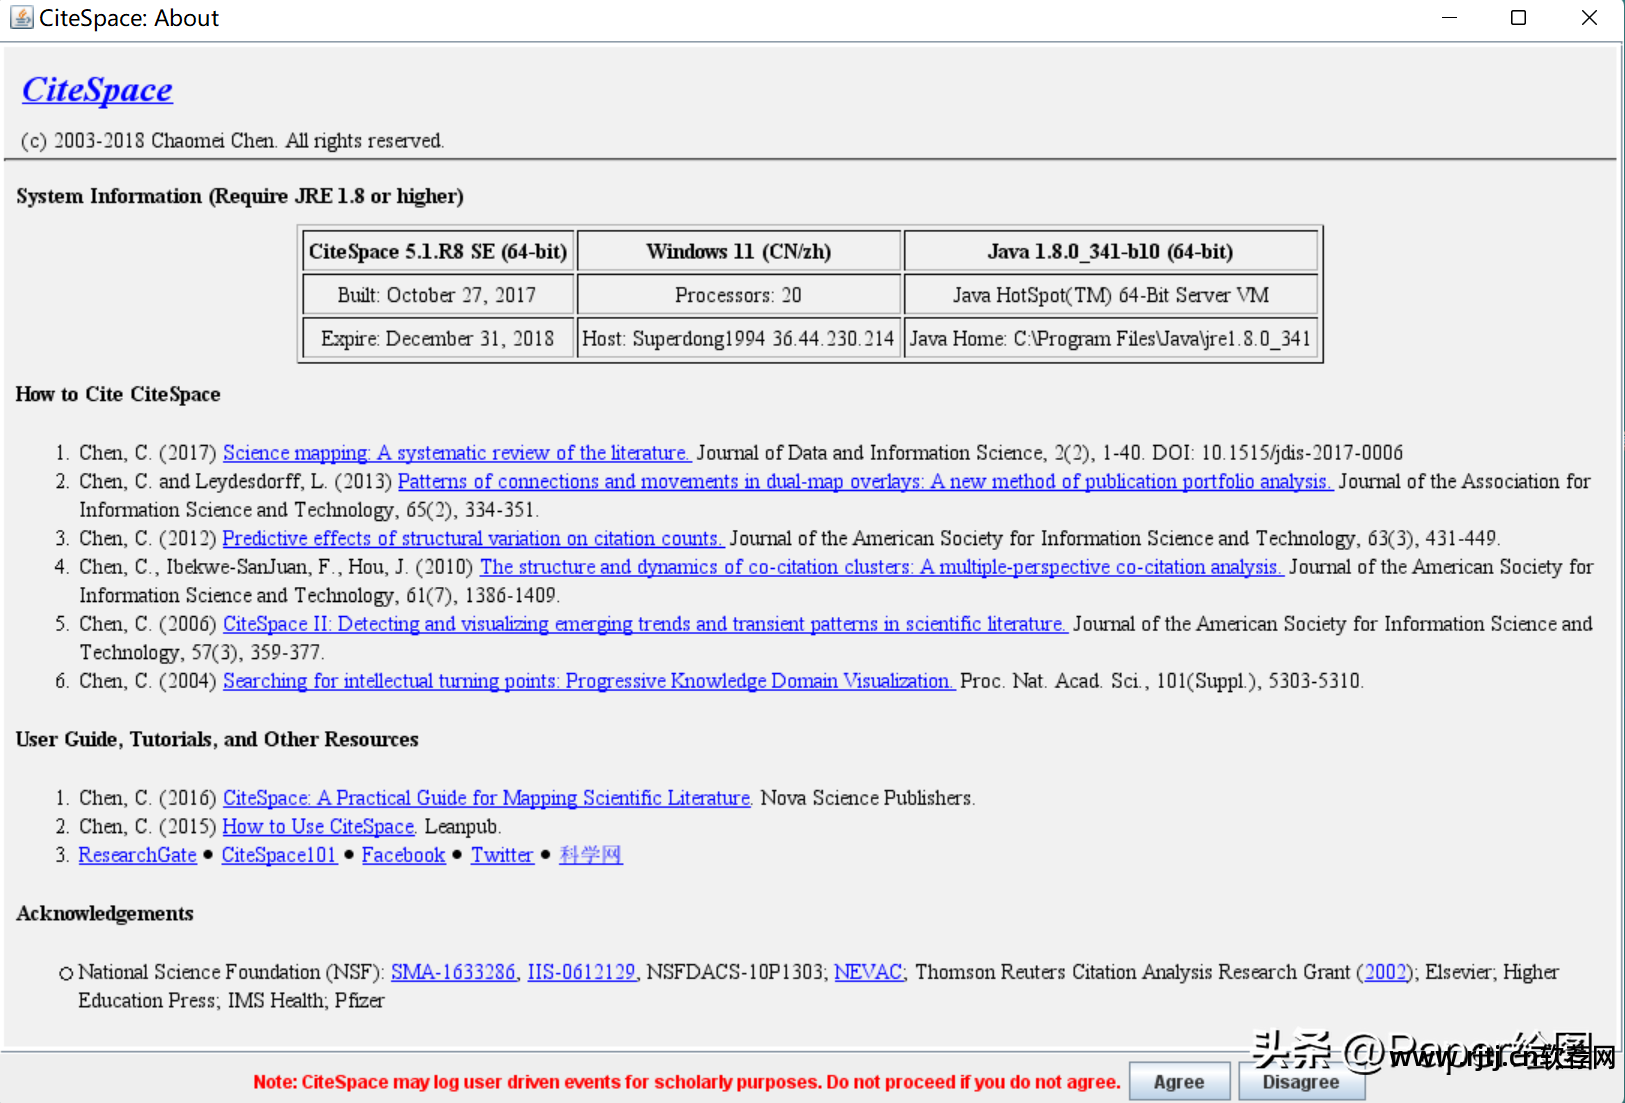Select 'Built: October 27, 2017' cell
This screenshot has width=1625, height=1103.
(x=438, y=295)
